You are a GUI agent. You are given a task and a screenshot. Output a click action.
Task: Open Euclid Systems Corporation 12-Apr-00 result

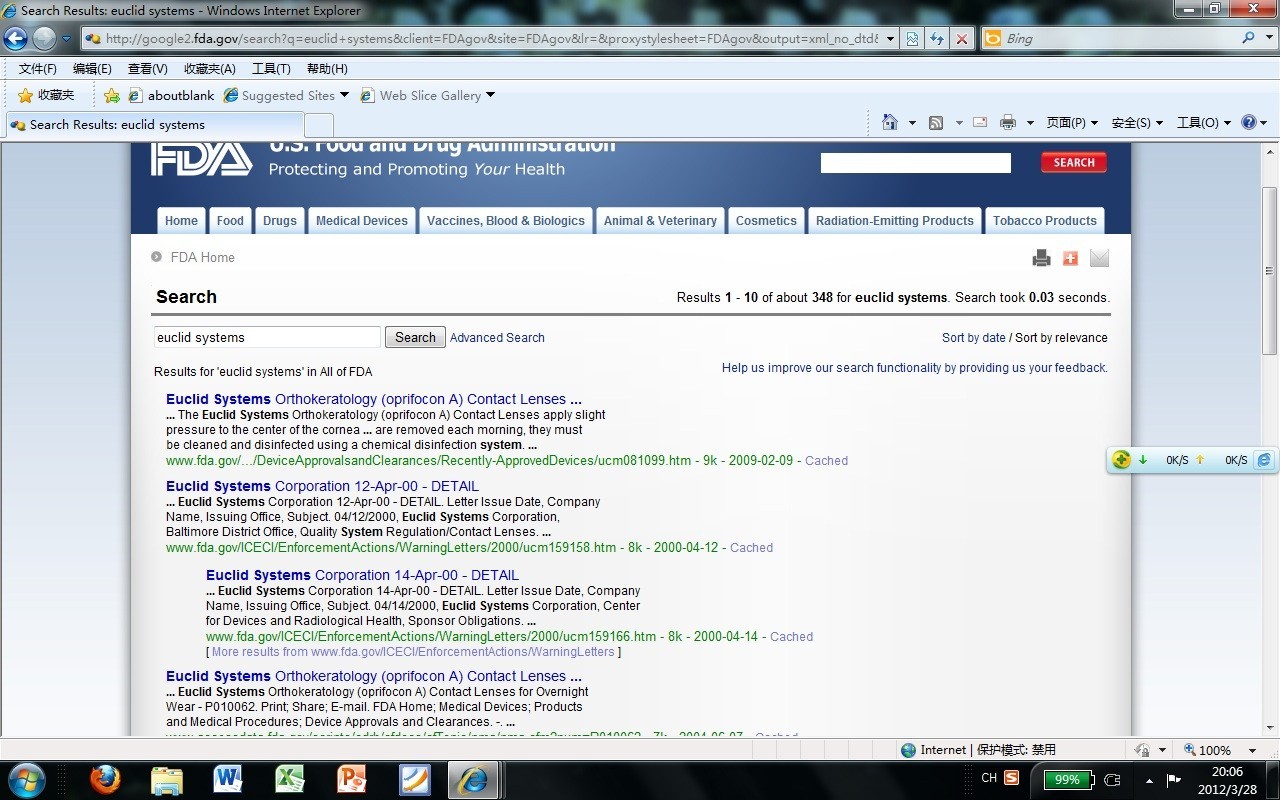coord(322,486)
